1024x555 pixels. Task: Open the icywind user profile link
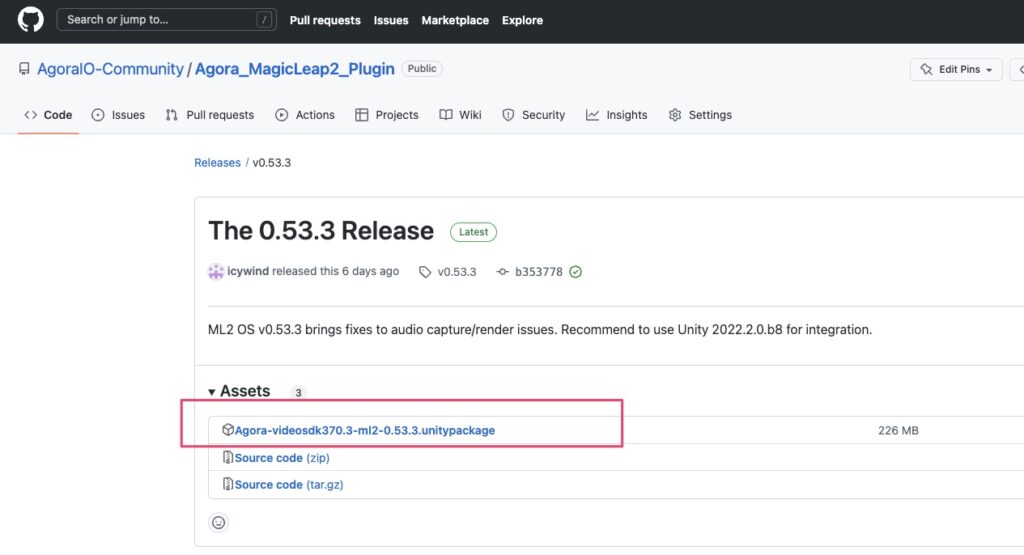tap(248, 271)
